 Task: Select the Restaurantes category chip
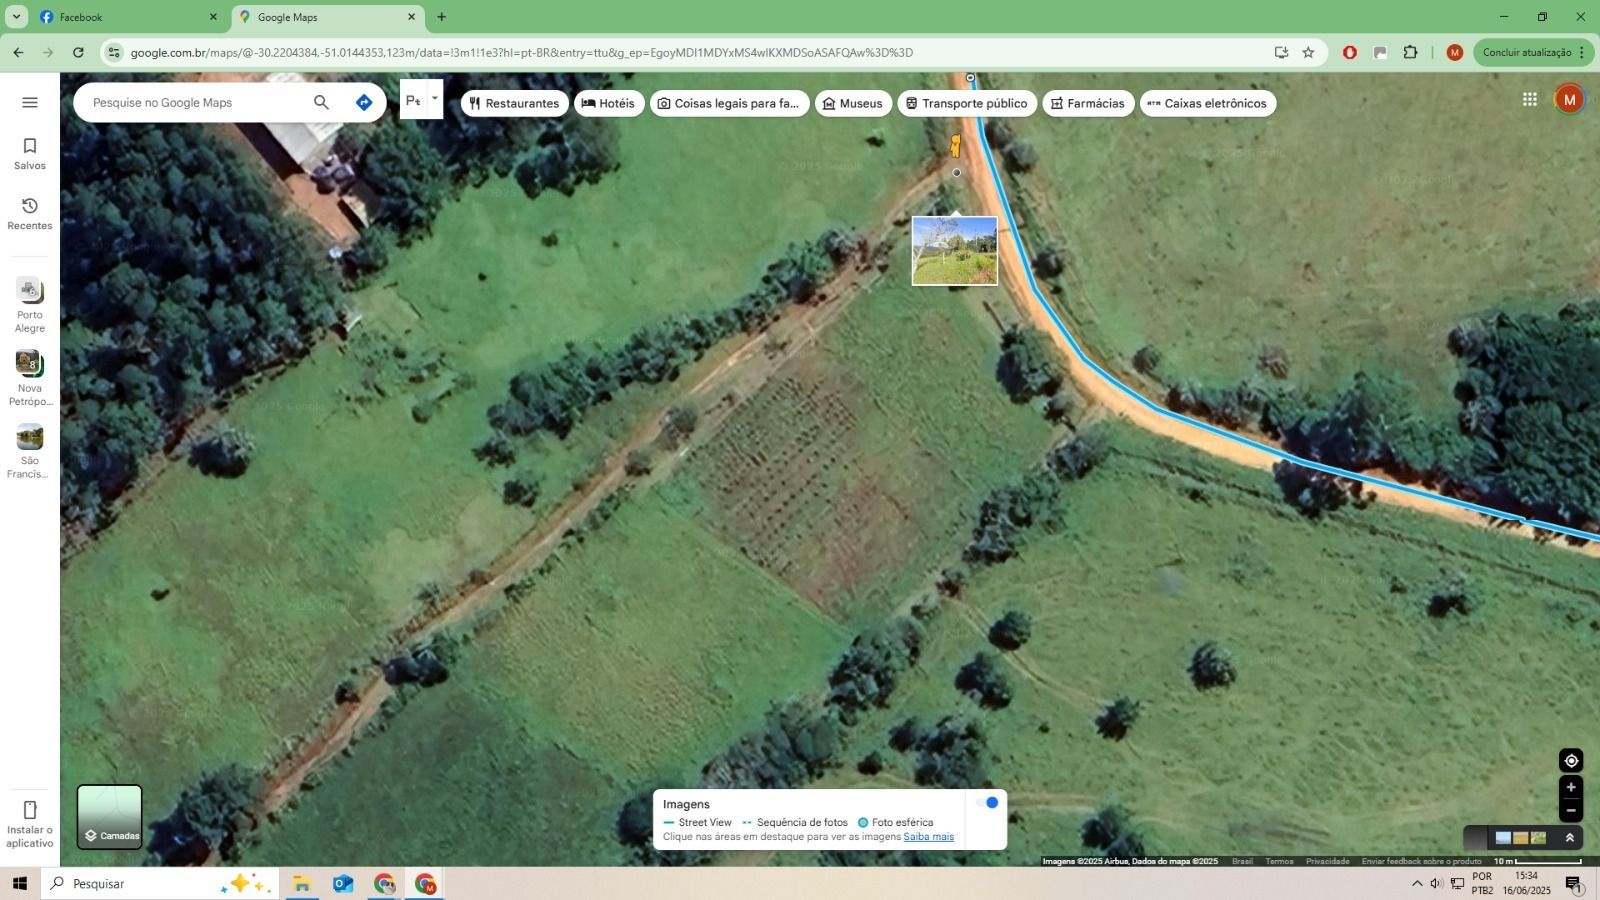(x=514, y=103)
